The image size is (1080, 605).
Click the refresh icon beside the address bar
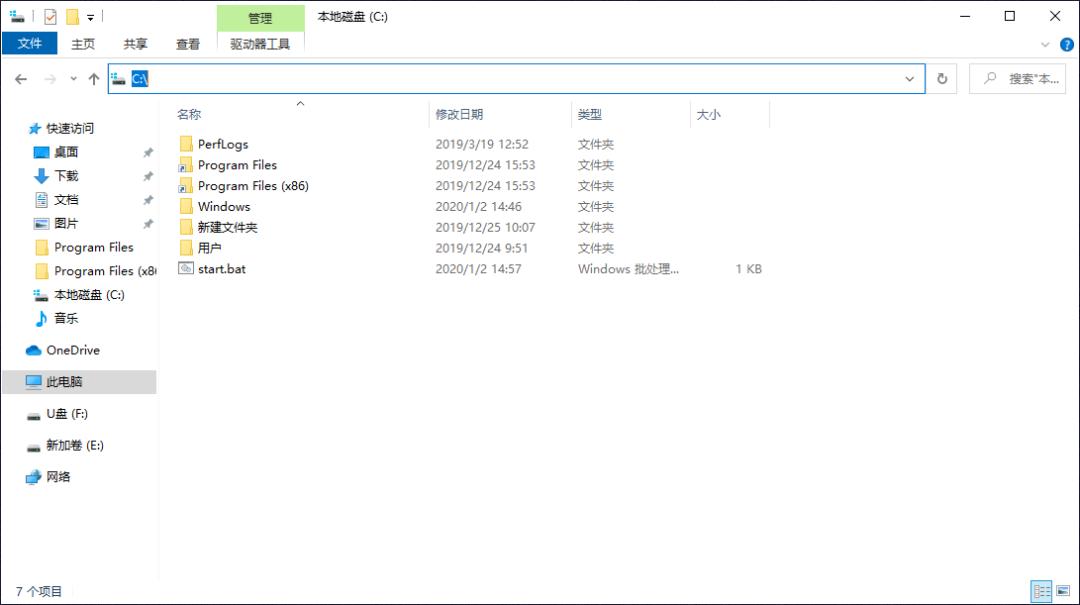(x=942, y=78)
